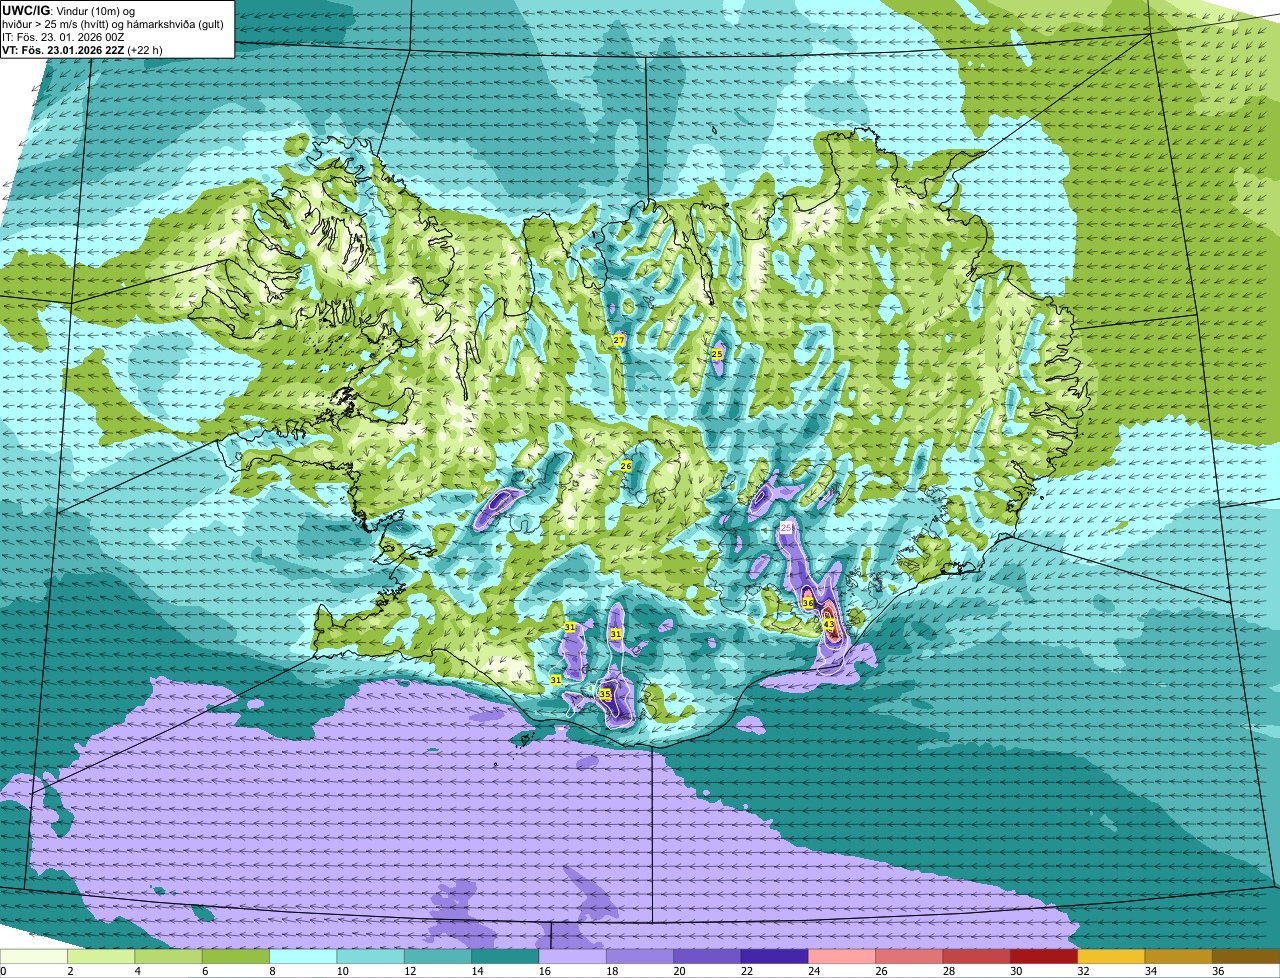Click the yellow gust label 26
1280x978 pixels.
coord(626,466)
